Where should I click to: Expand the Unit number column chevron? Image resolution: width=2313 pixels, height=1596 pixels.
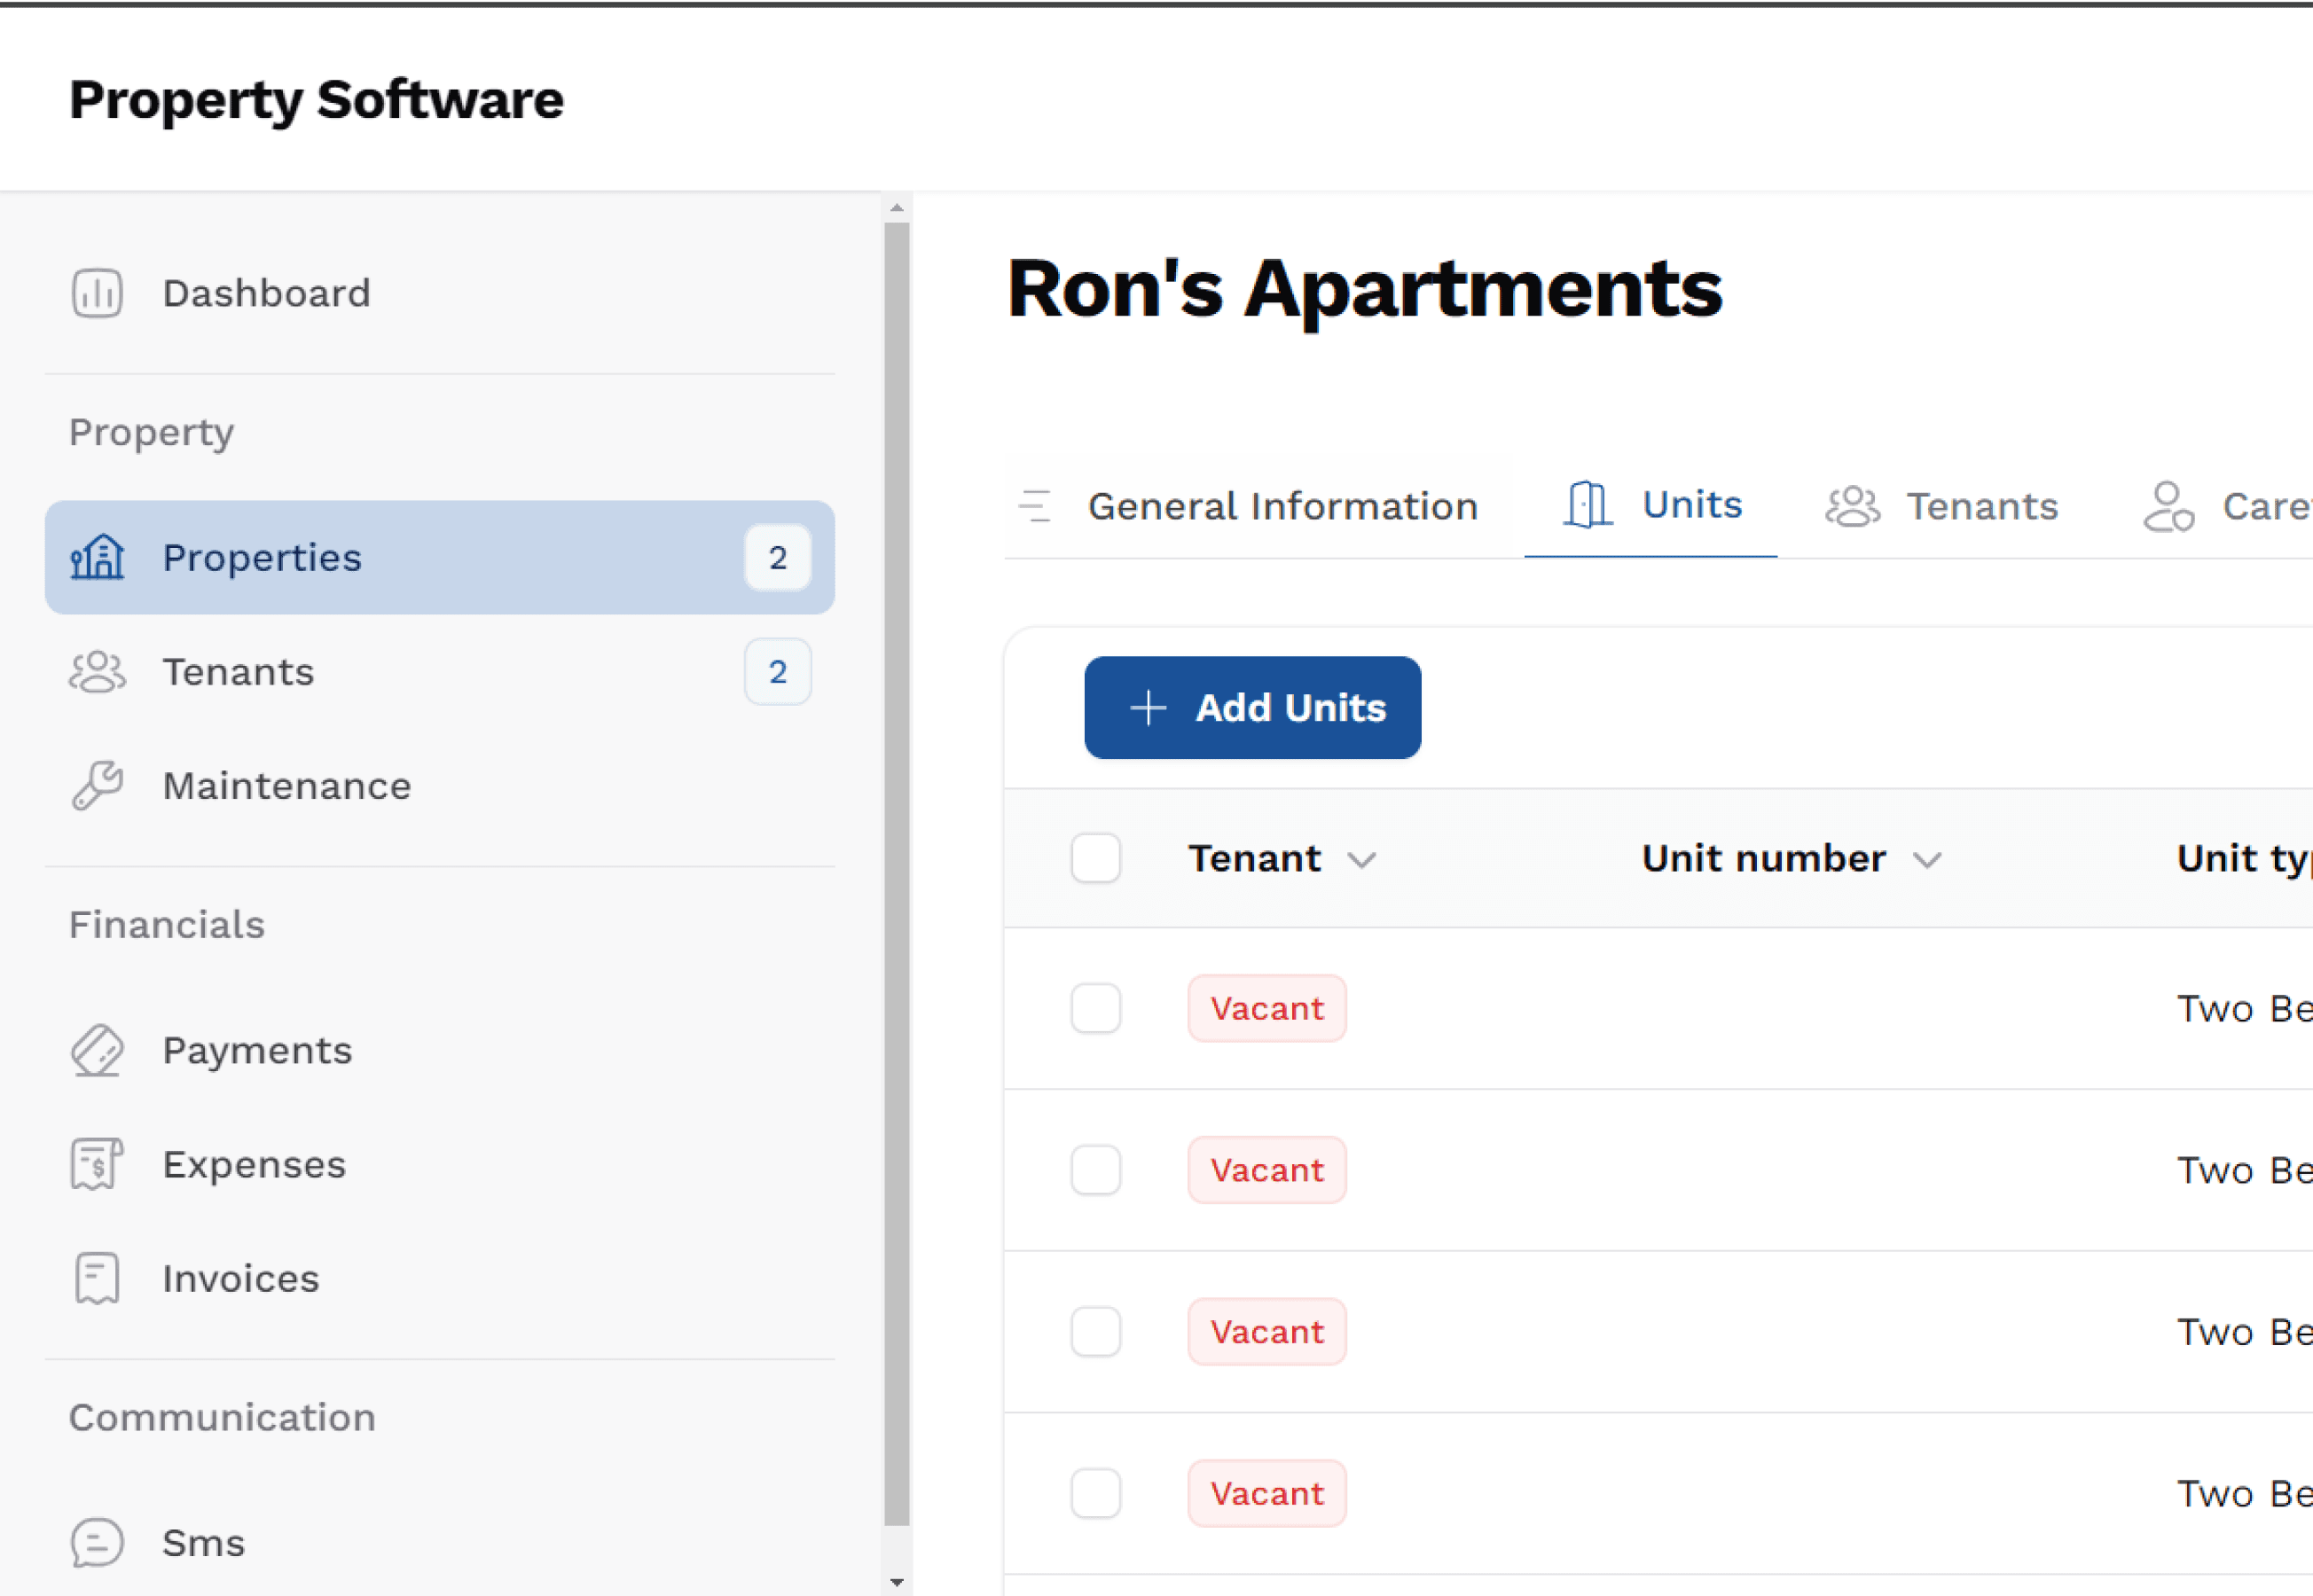point(1927,860)
